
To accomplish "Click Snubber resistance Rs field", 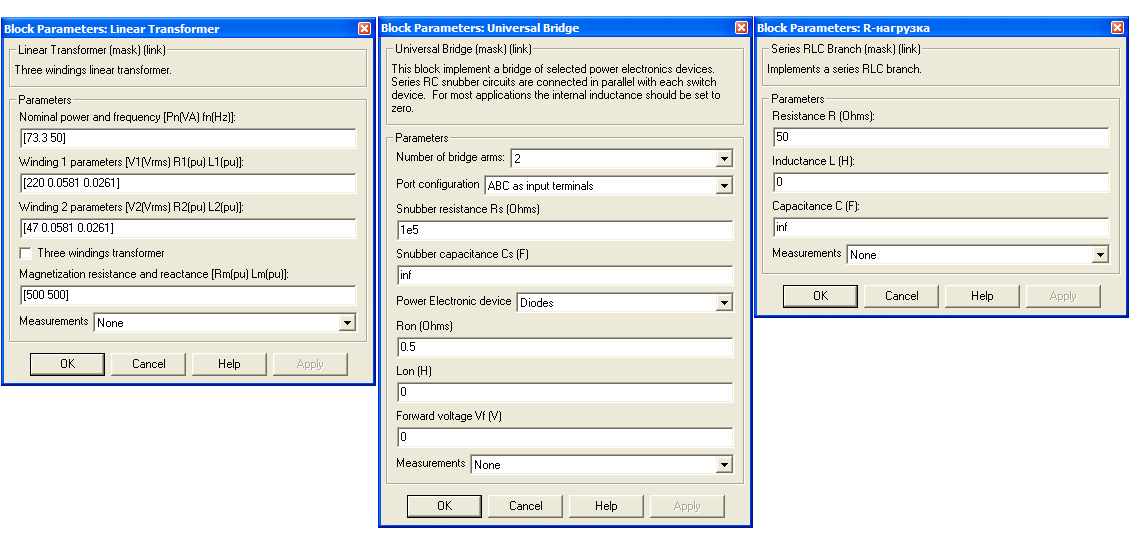I will tap(565, 231).
